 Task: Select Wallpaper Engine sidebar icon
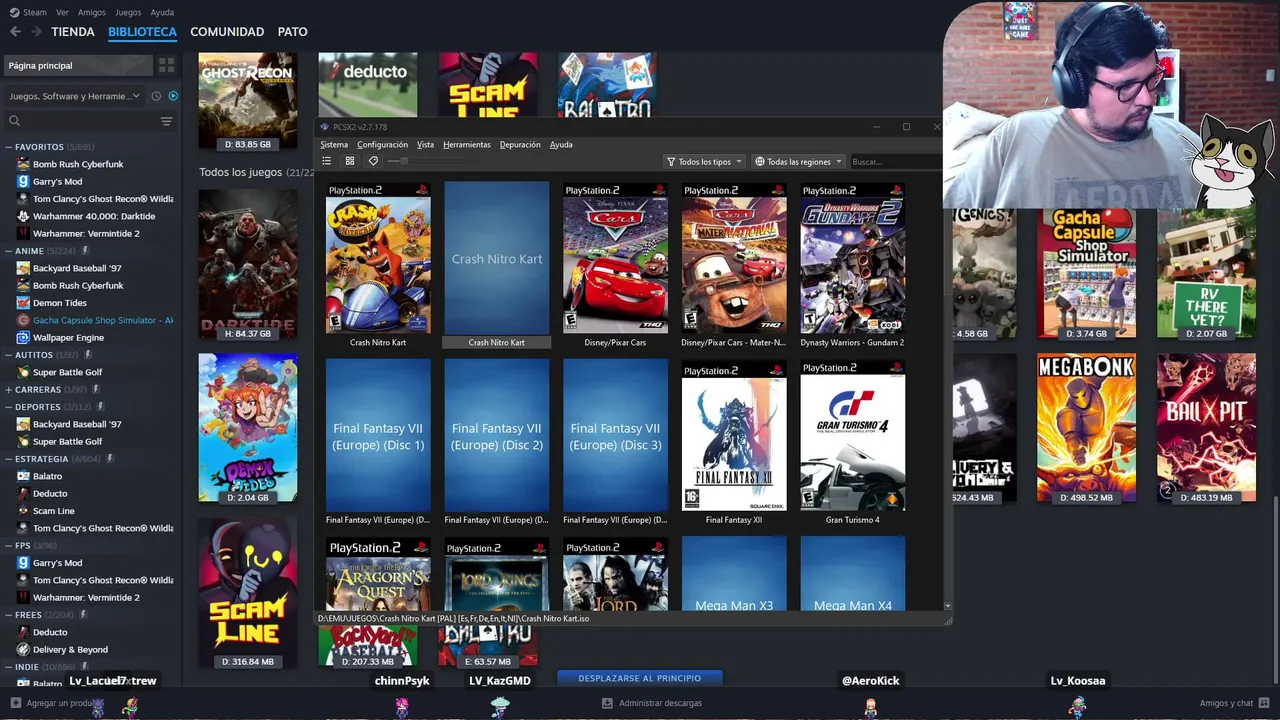click(23, 337)
